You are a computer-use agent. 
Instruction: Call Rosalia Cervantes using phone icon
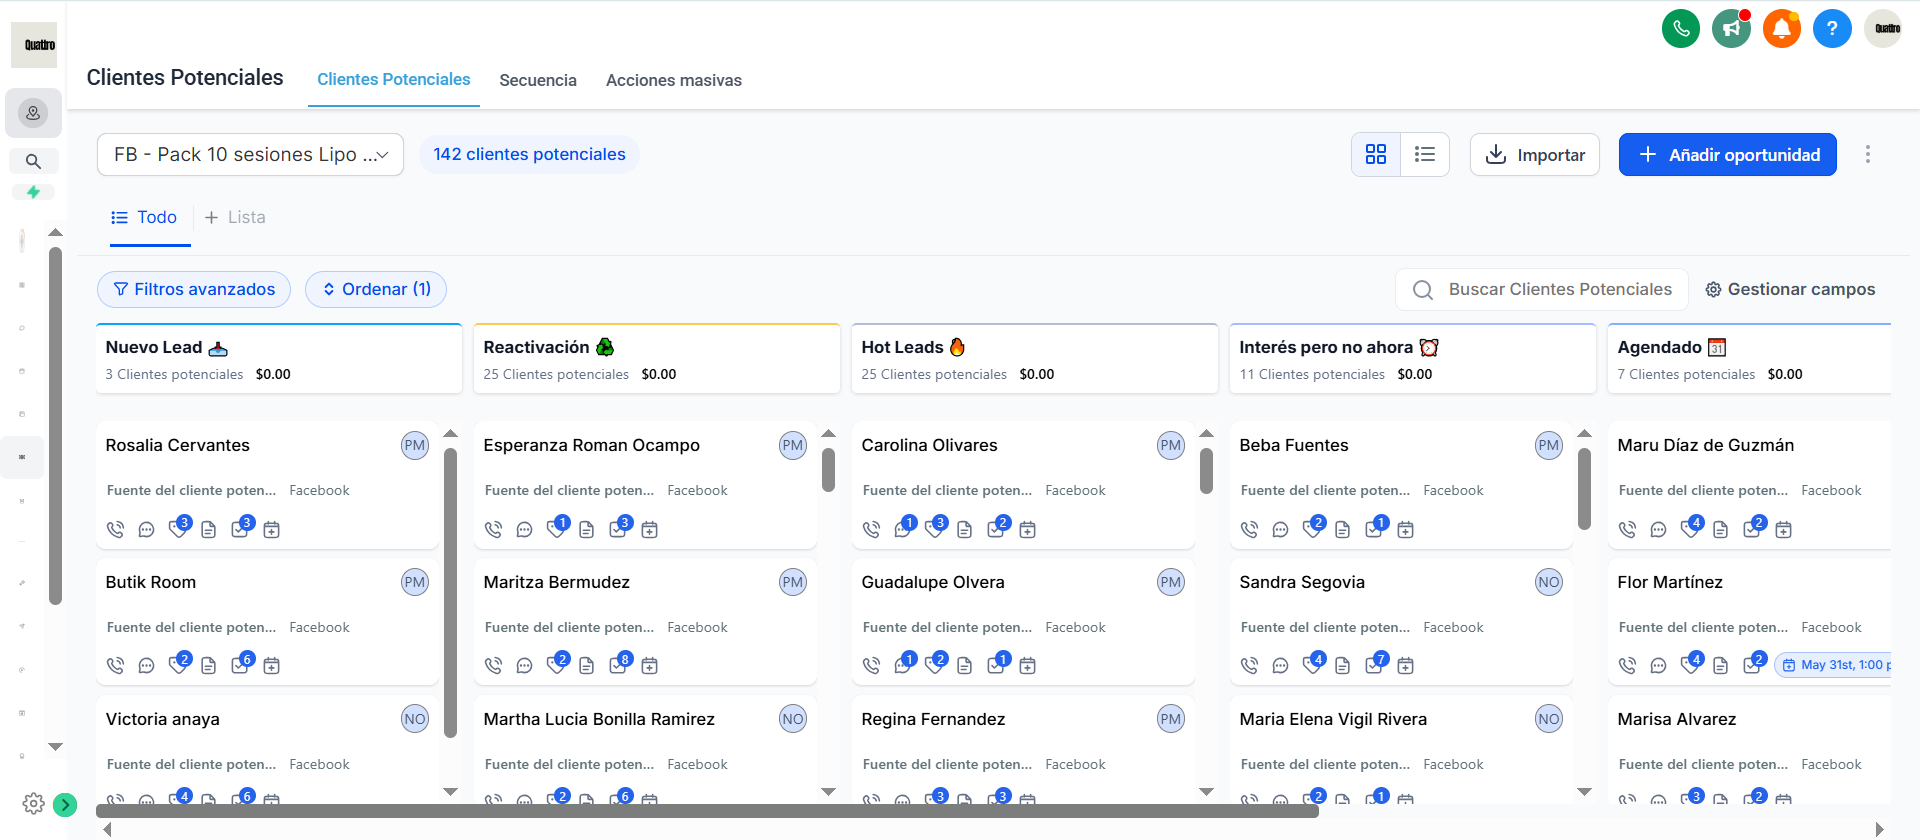point(116,529)
